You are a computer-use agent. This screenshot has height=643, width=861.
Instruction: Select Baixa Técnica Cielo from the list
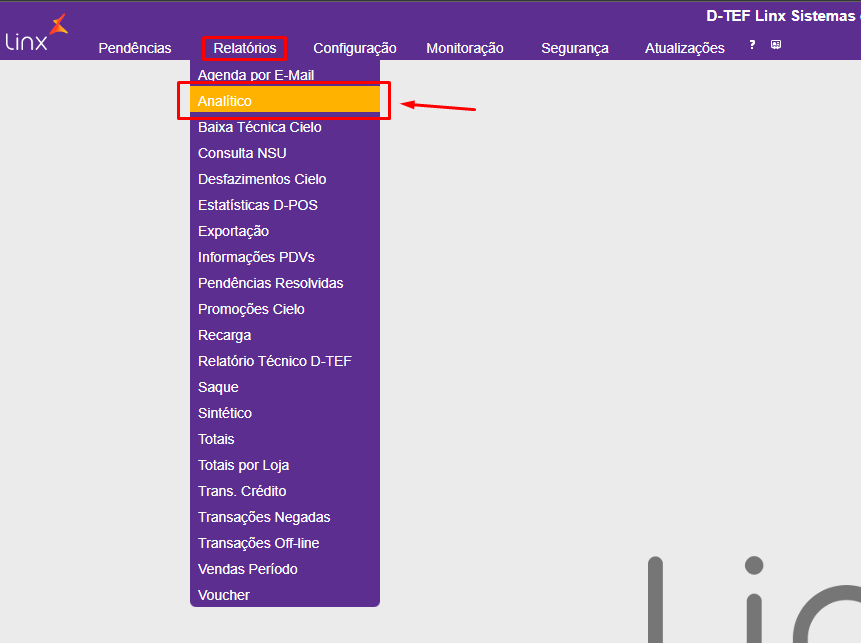point(284,127)
